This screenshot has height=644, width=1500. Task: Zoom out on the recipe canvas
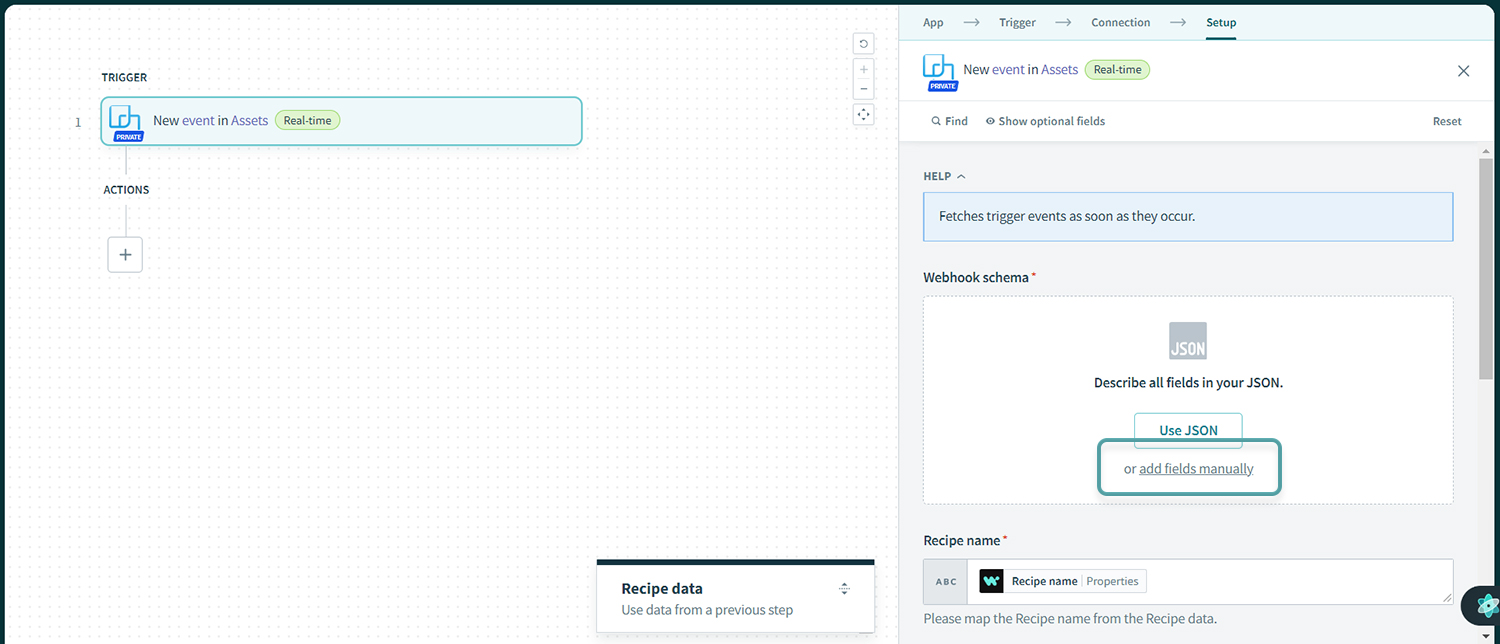[864, 89]
